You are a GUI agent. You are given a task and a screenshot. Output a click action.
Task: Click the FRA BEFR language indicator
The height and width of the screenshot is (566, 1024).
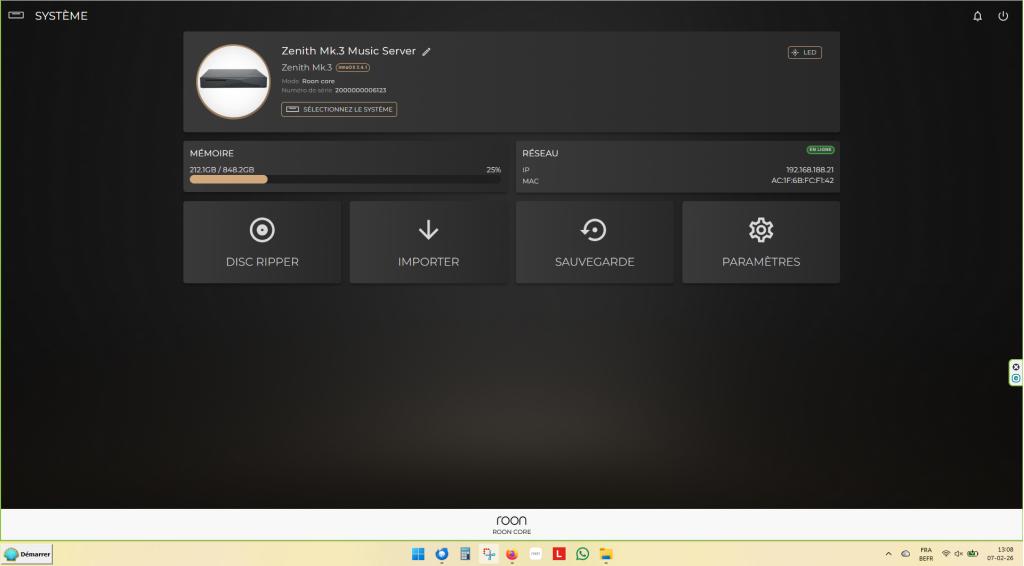pyautogui.click(x=926, y=554)
